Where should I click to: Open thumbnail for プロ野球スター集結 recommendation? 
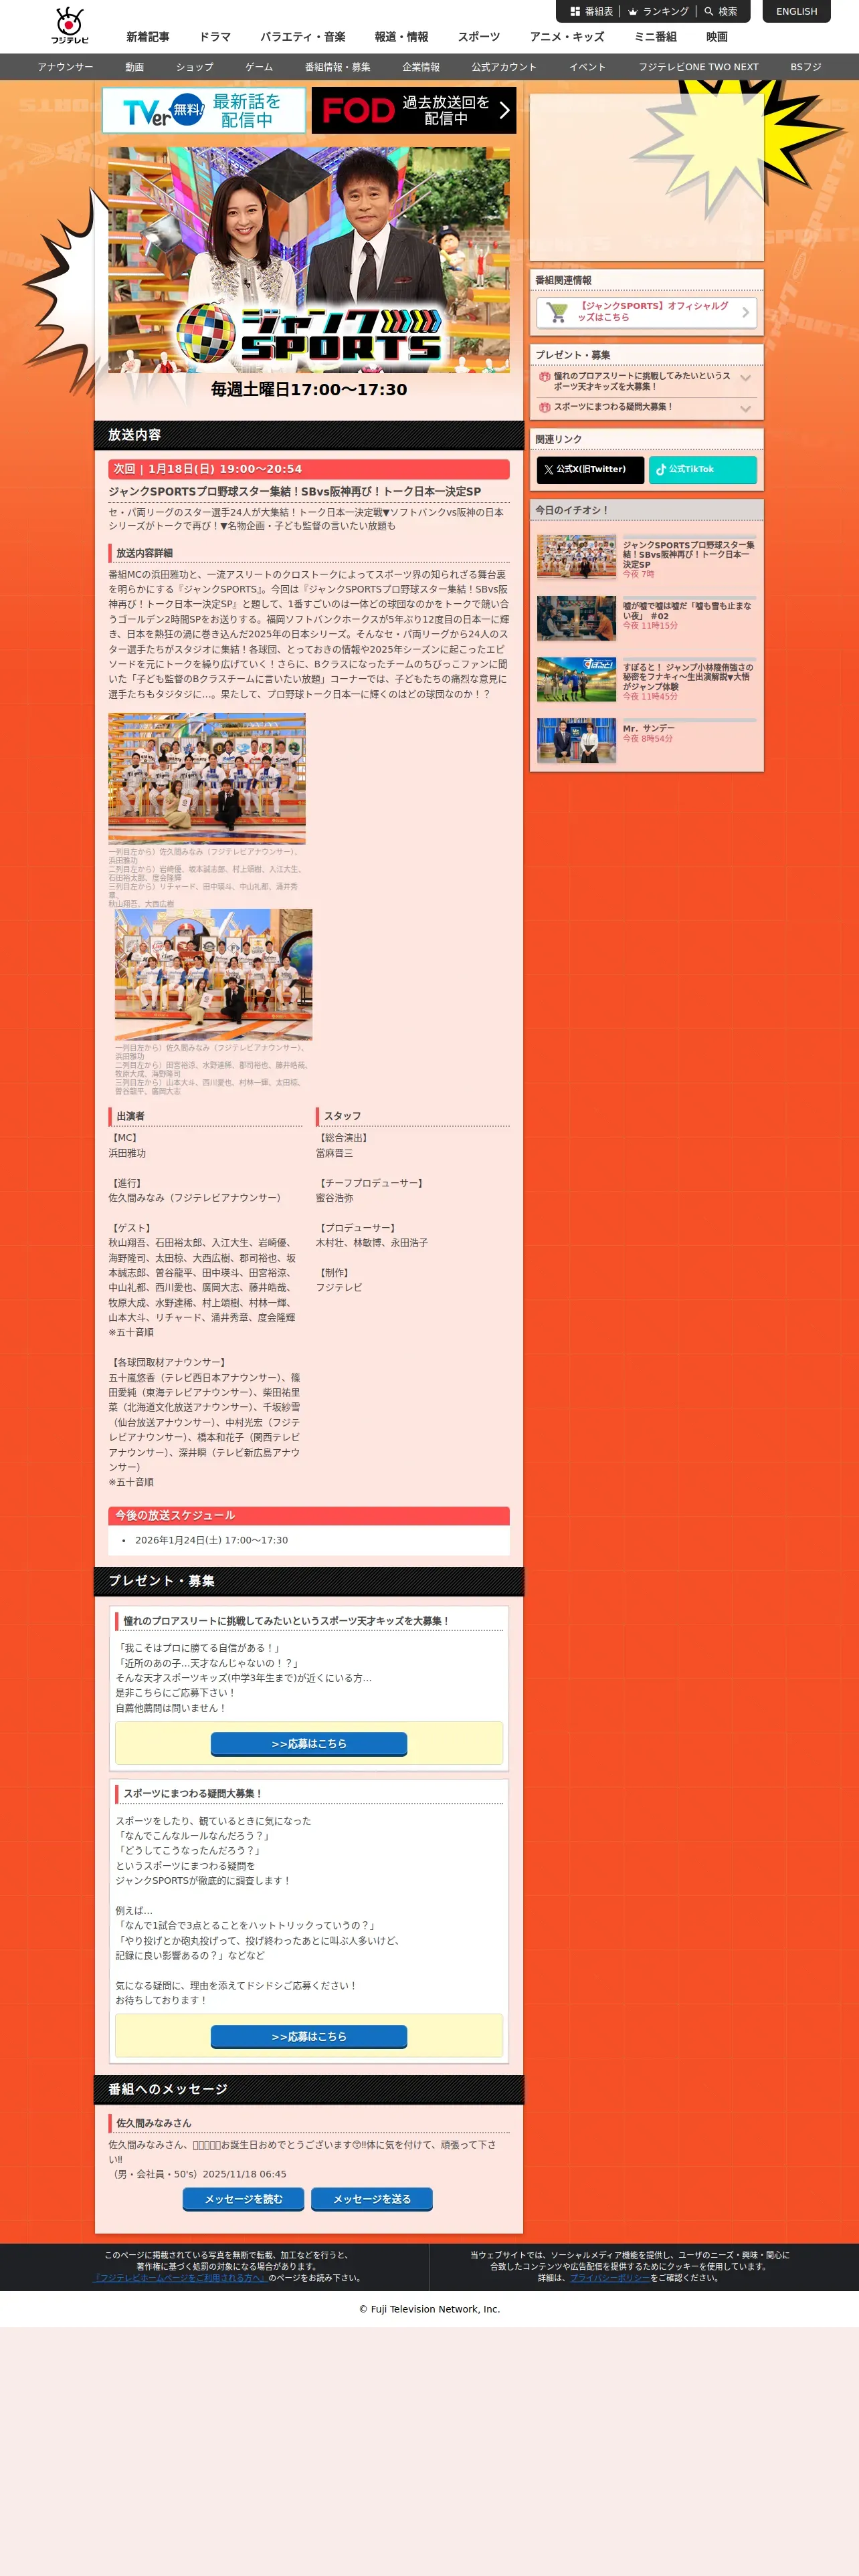[576, 558]
